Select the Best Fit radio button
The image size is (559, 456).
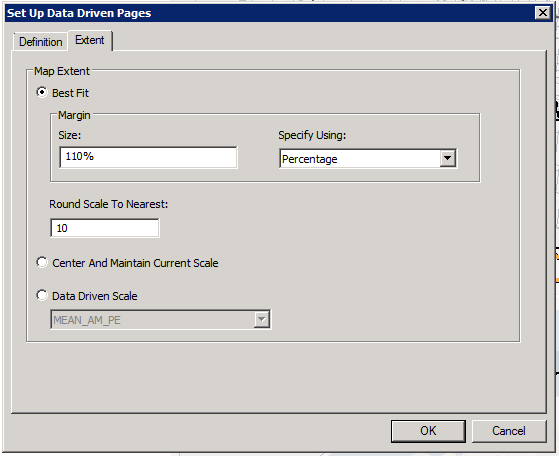pyautogui.click(x=42, y=92)
